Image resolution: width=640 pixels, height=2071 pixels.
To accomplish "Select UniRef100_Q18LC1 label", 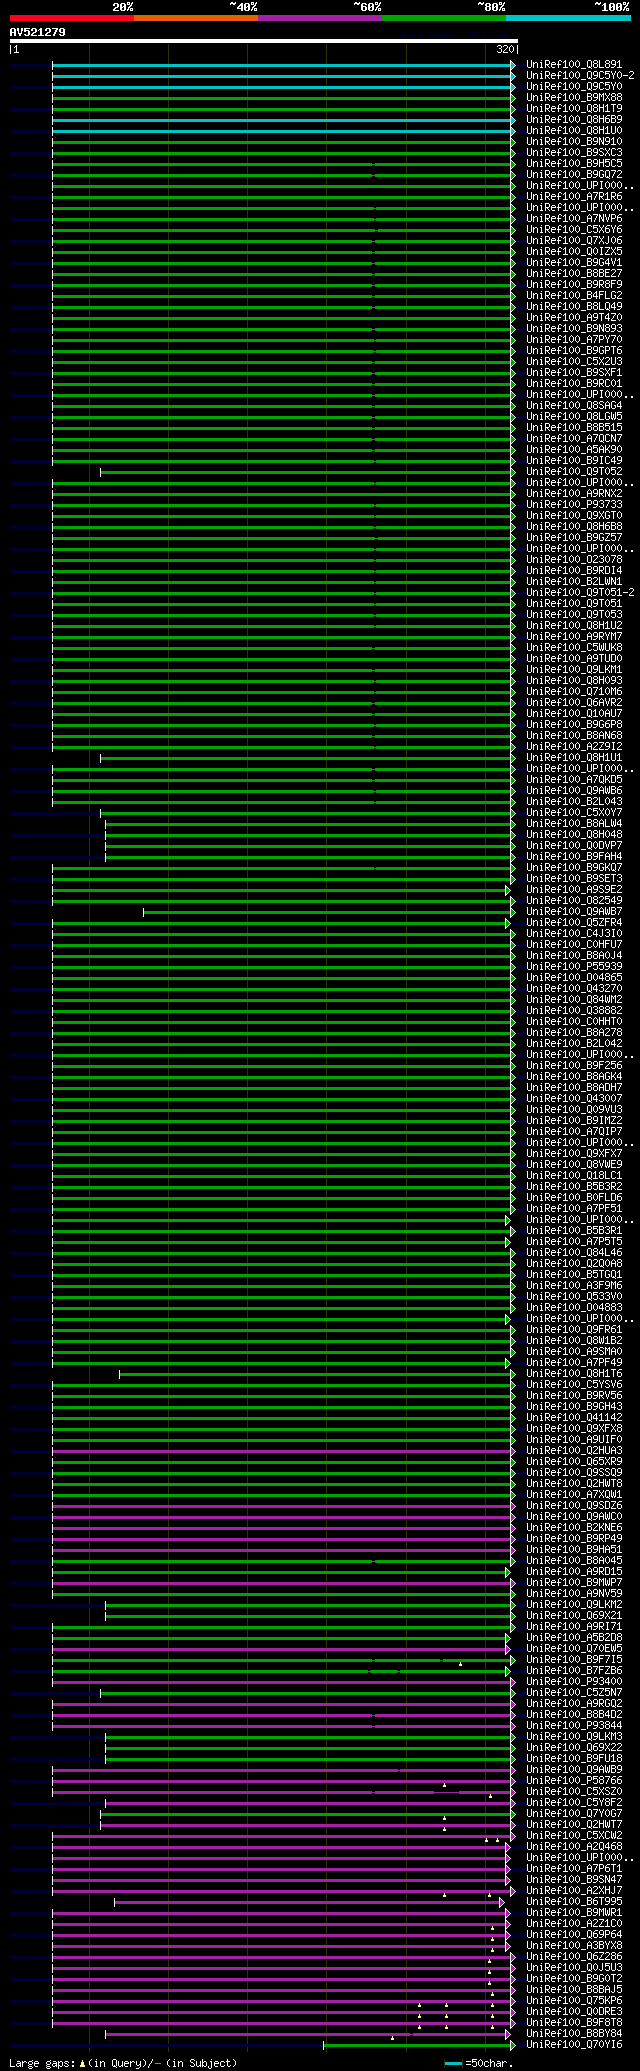I will [x=574, y=1176].
